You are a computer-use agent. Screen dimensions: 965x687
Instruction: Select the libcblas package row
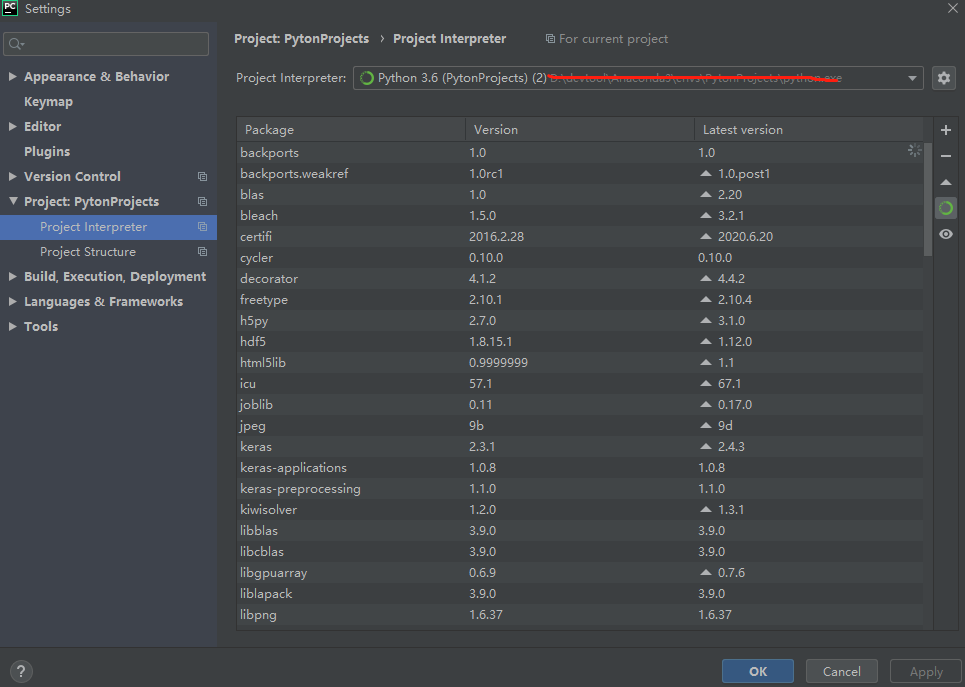(580, 552)
